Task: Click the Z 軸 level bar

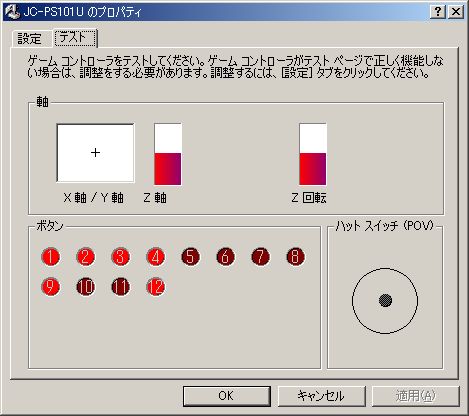Action: click(x=168, y=154)
